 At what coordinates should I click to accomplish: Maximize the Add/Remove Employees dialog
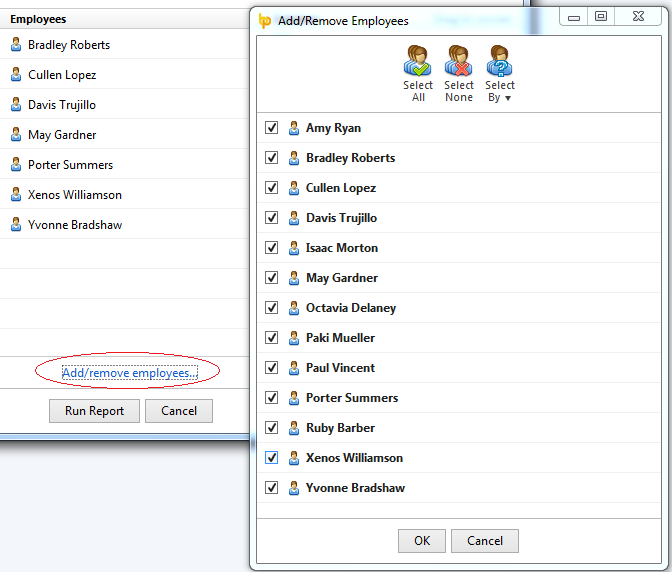pyautogui.click(x=601, y=17)
